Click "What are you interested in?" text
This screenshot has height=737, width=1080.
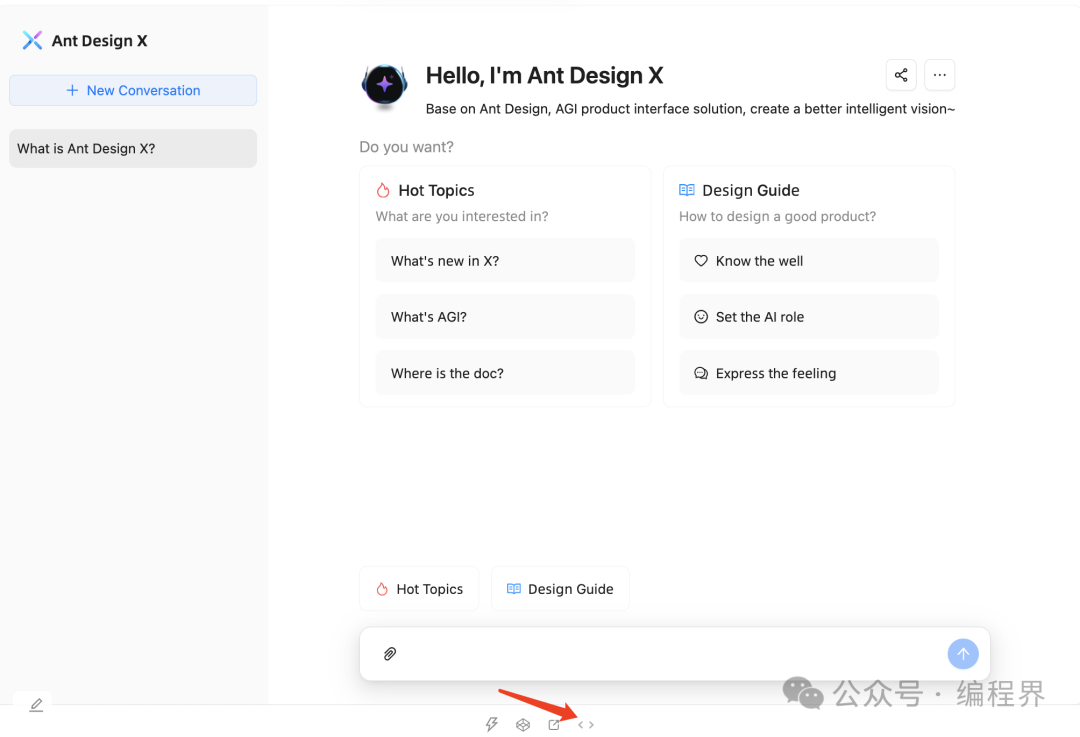pyautogui.click(x=462, y=216)
